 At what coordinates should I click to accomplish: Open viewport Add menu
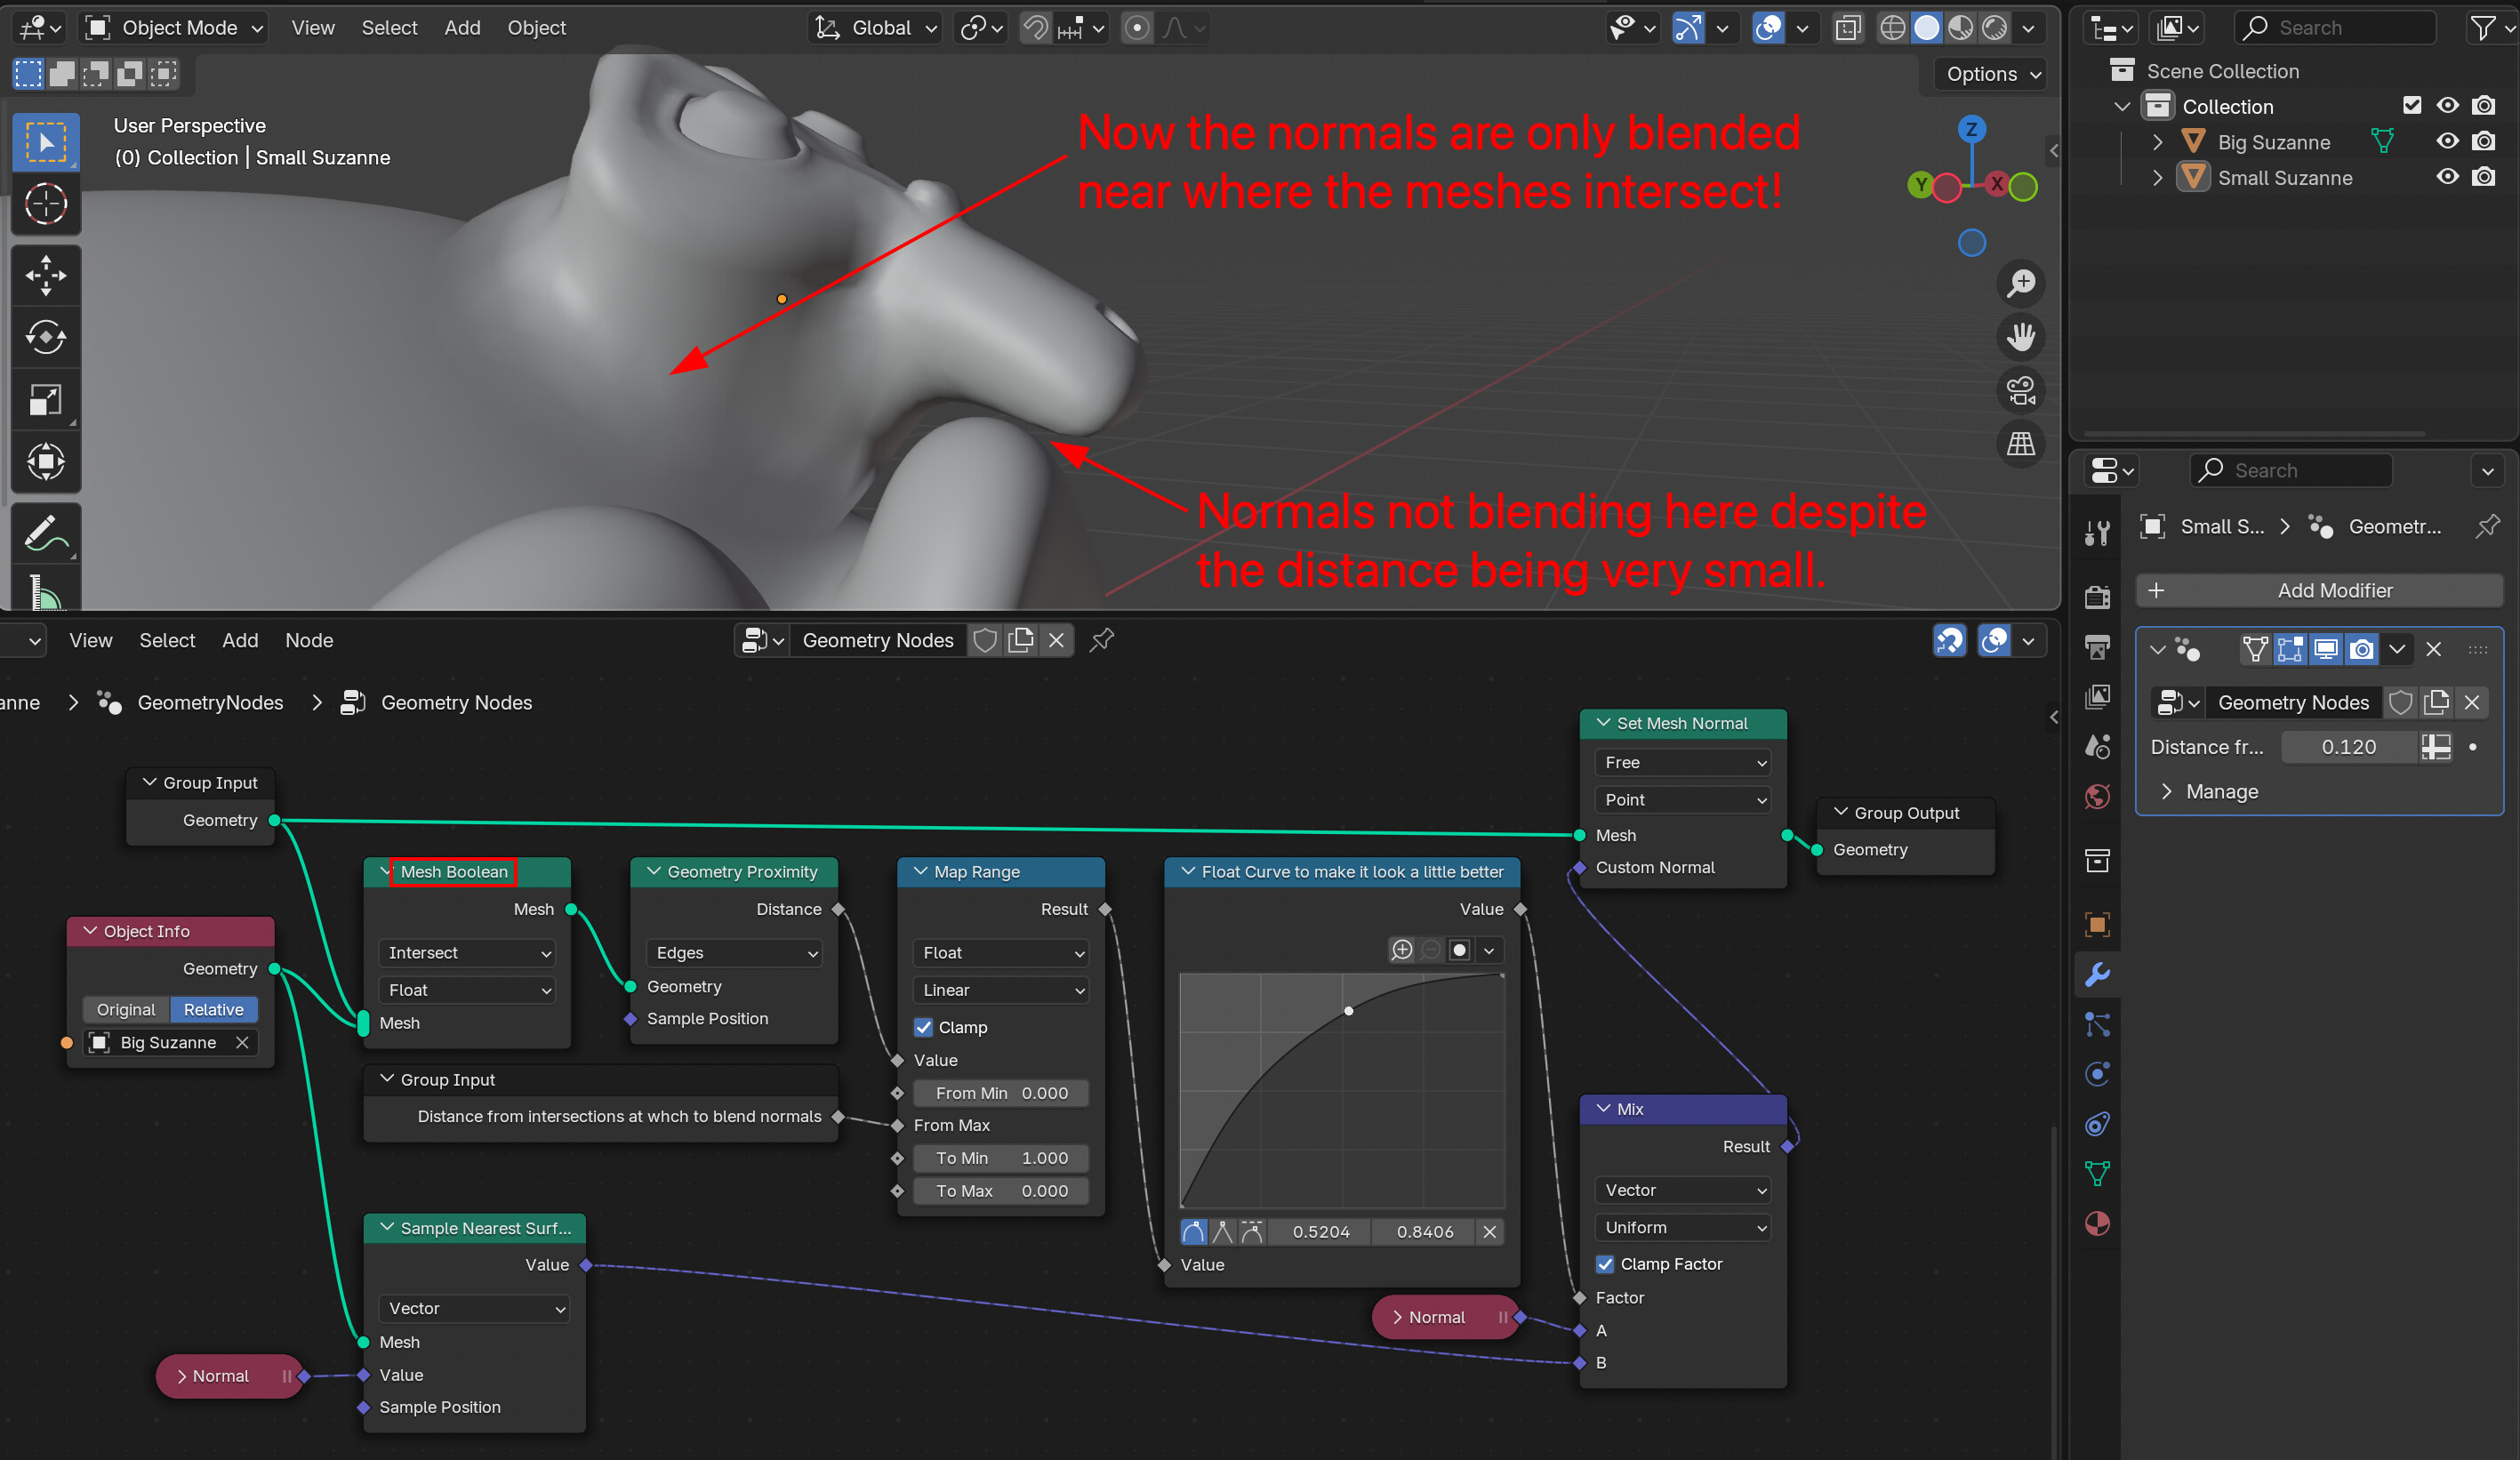[462, 28]
